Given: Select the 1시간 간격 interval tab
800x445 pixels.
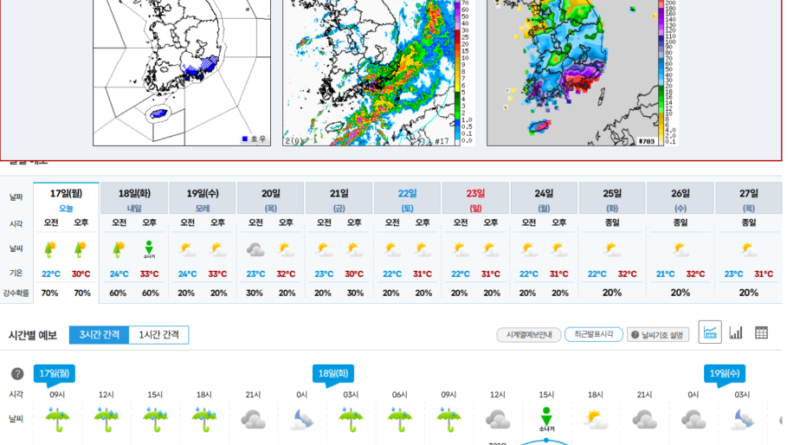Looking at the screenshot, I should click(159, 335).
